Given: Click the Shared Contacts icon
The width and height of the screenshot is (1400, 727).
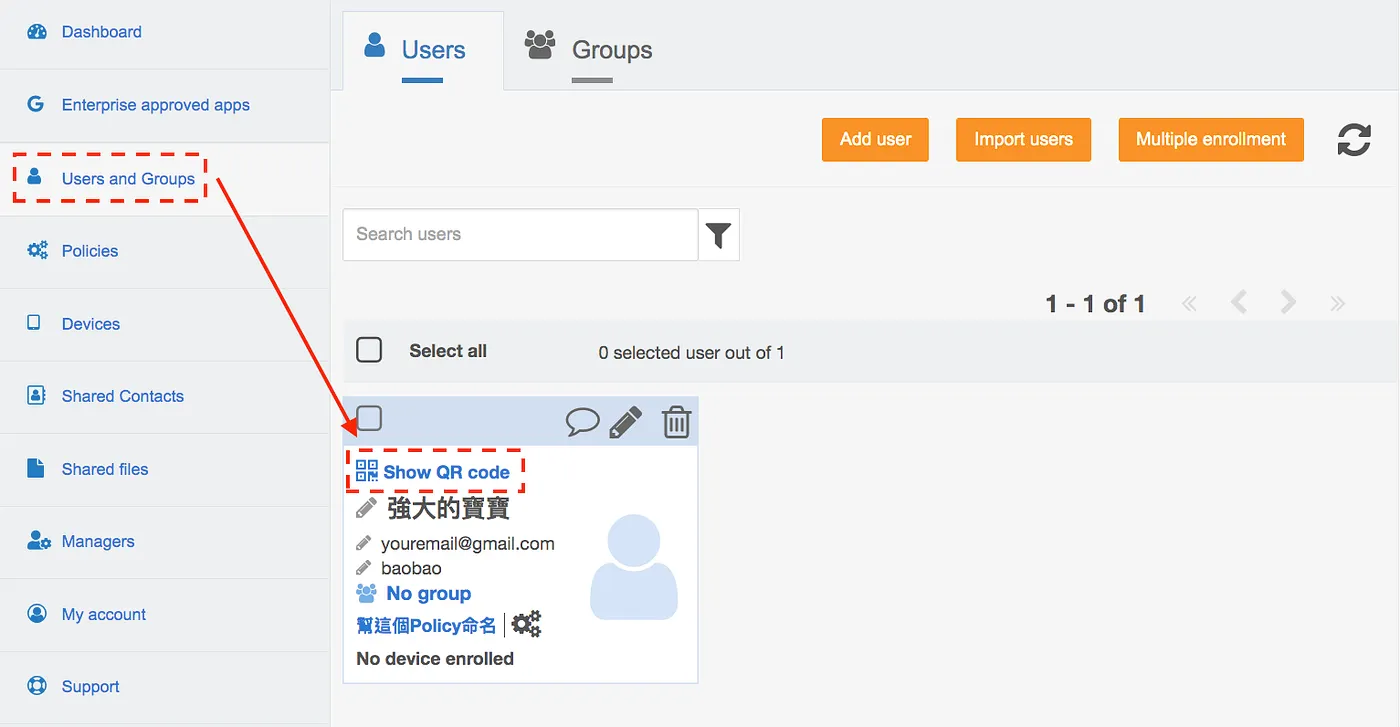Looking at the screenshot, I should 37,395.
